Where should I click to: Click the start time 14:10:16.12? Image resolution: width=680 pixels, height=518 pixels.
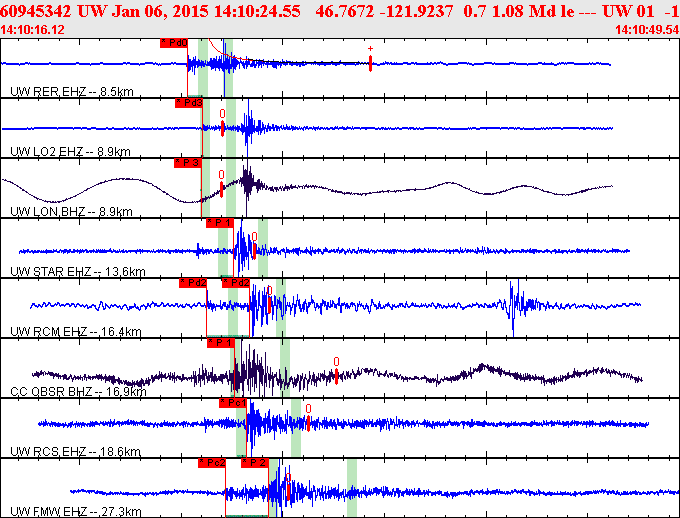click(33, 30)
